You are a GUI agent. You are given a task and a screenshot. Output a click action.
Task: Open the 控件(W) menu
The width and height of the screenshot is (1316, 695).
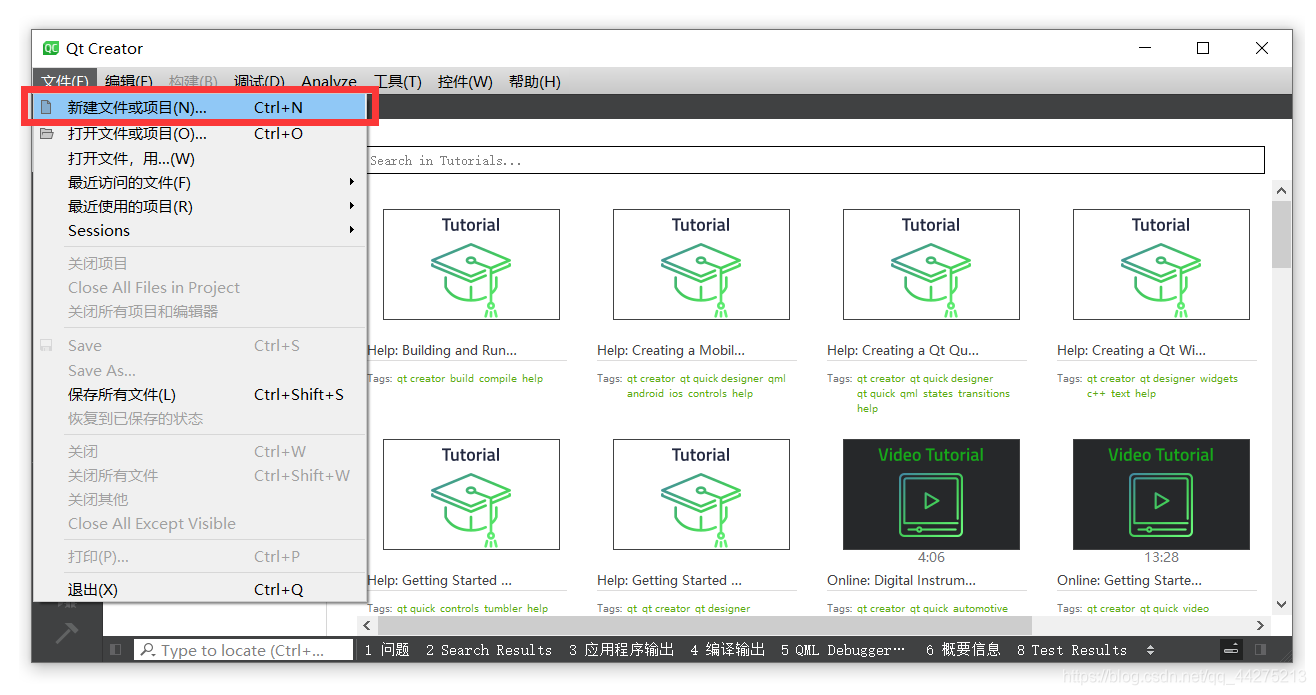point(465,82)
